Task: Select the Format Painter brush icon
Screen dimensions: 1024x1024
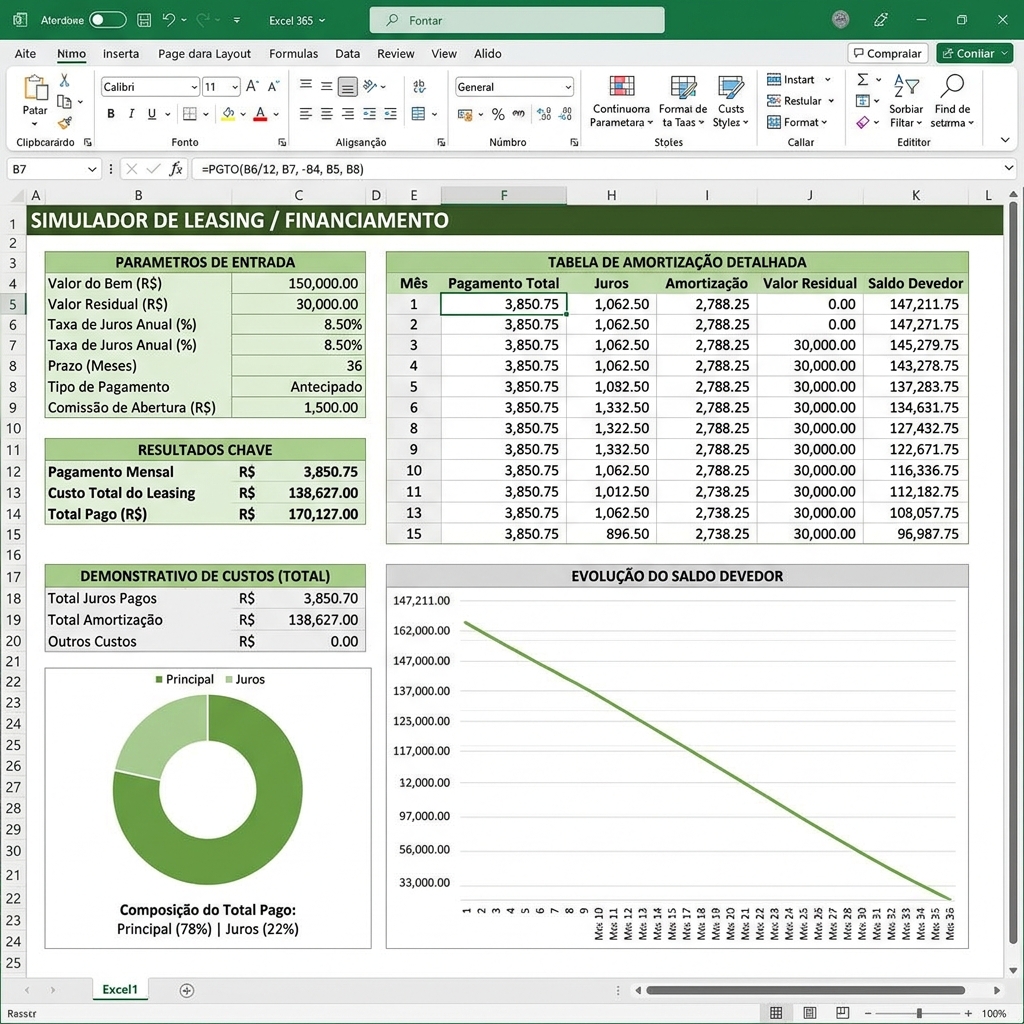Action: tap(64, 123)
